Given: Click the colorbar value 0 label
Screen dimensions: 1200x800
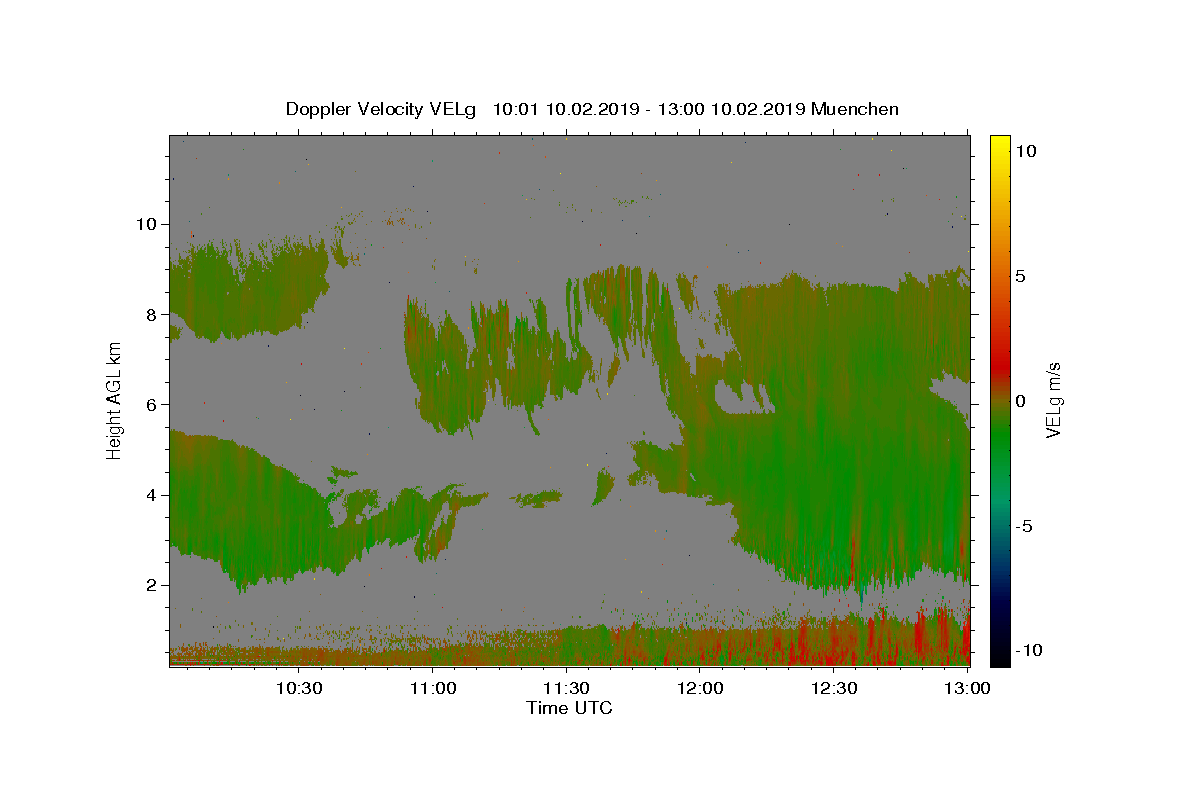Looking at the screenshot, I should click(x=1020, y=401).
